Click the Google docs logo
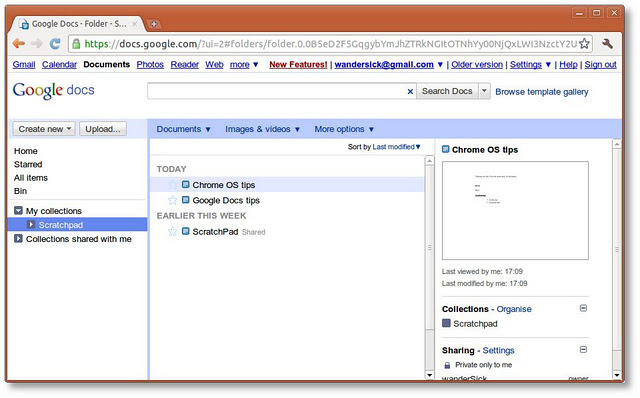The image size is (640, 398). click(x=53, y=90)
